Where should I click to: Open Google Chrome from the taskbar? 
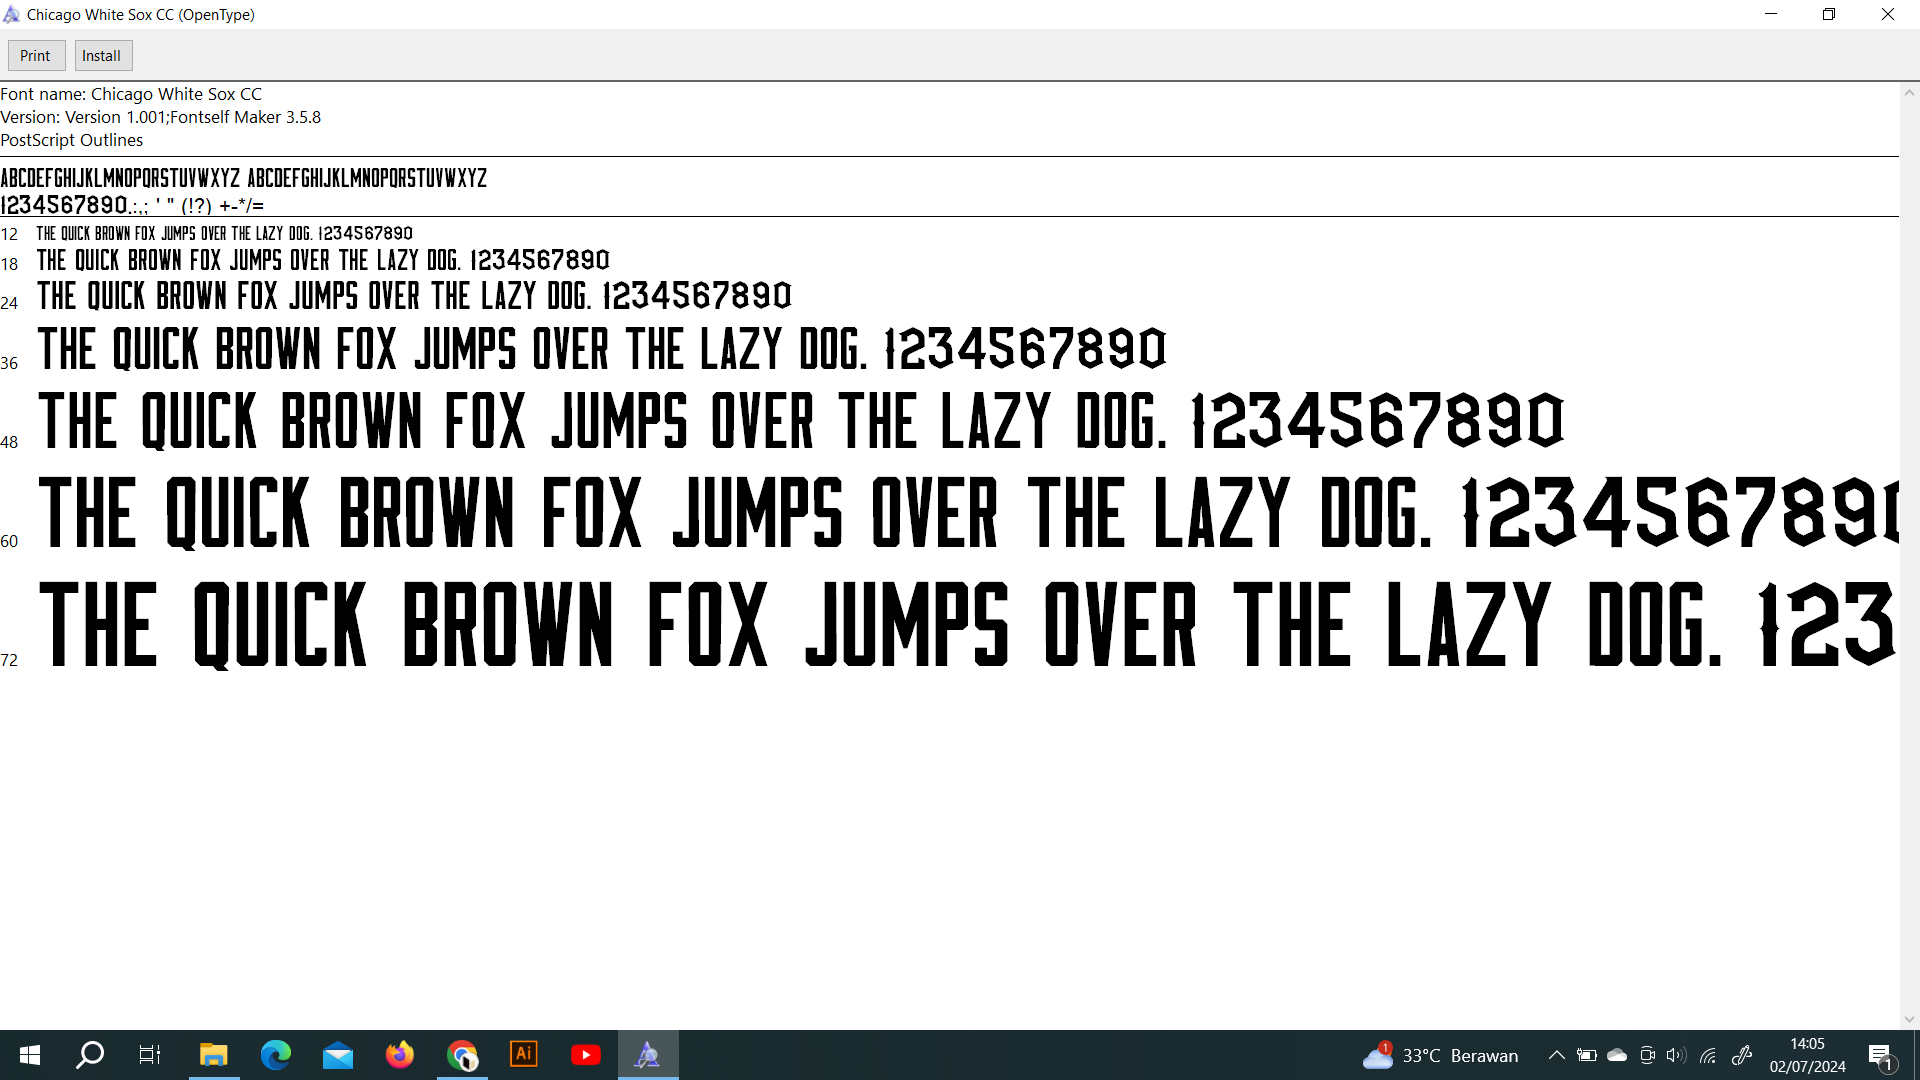462,1055
